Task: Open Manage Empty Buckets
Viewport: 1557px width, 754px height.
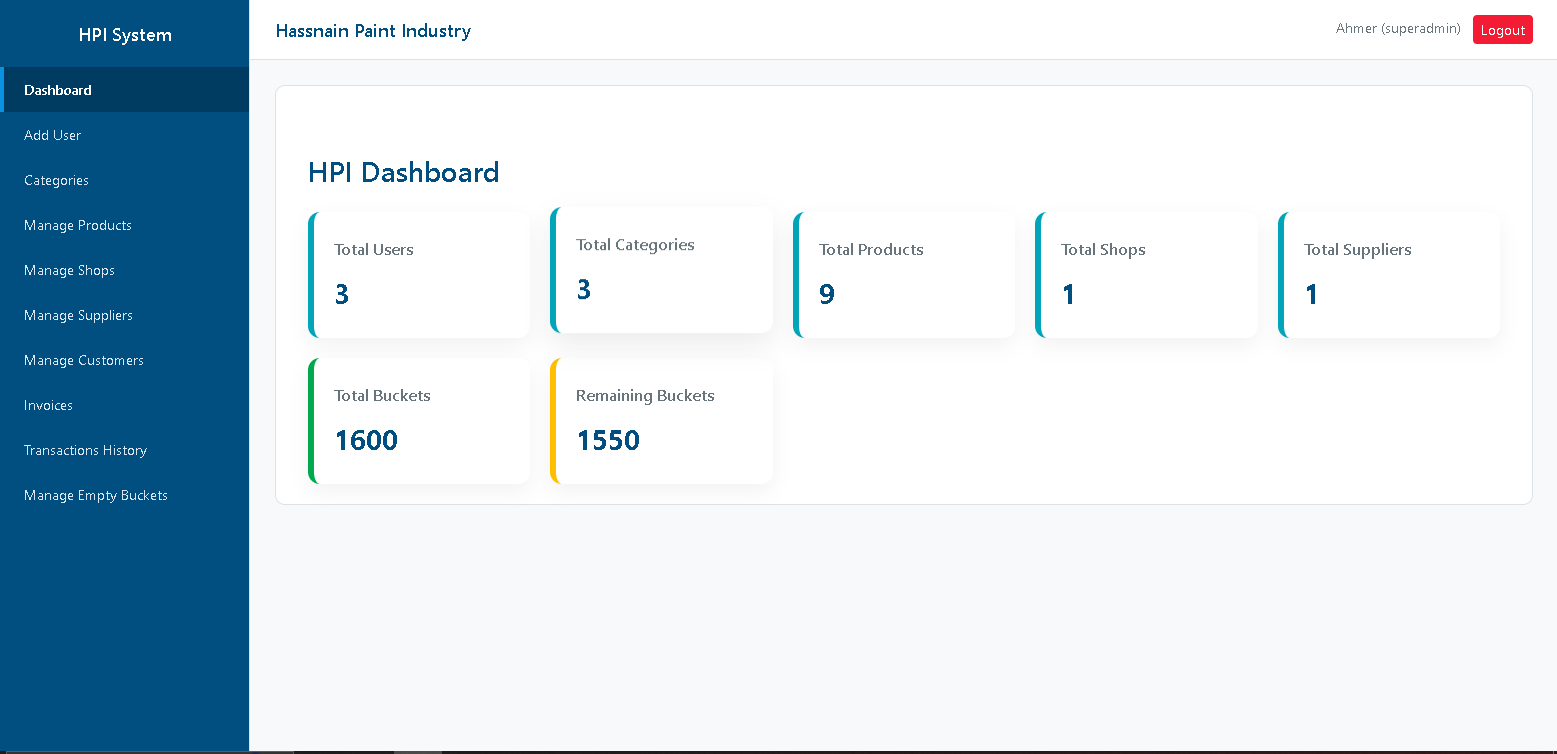Action: (96, 495)
